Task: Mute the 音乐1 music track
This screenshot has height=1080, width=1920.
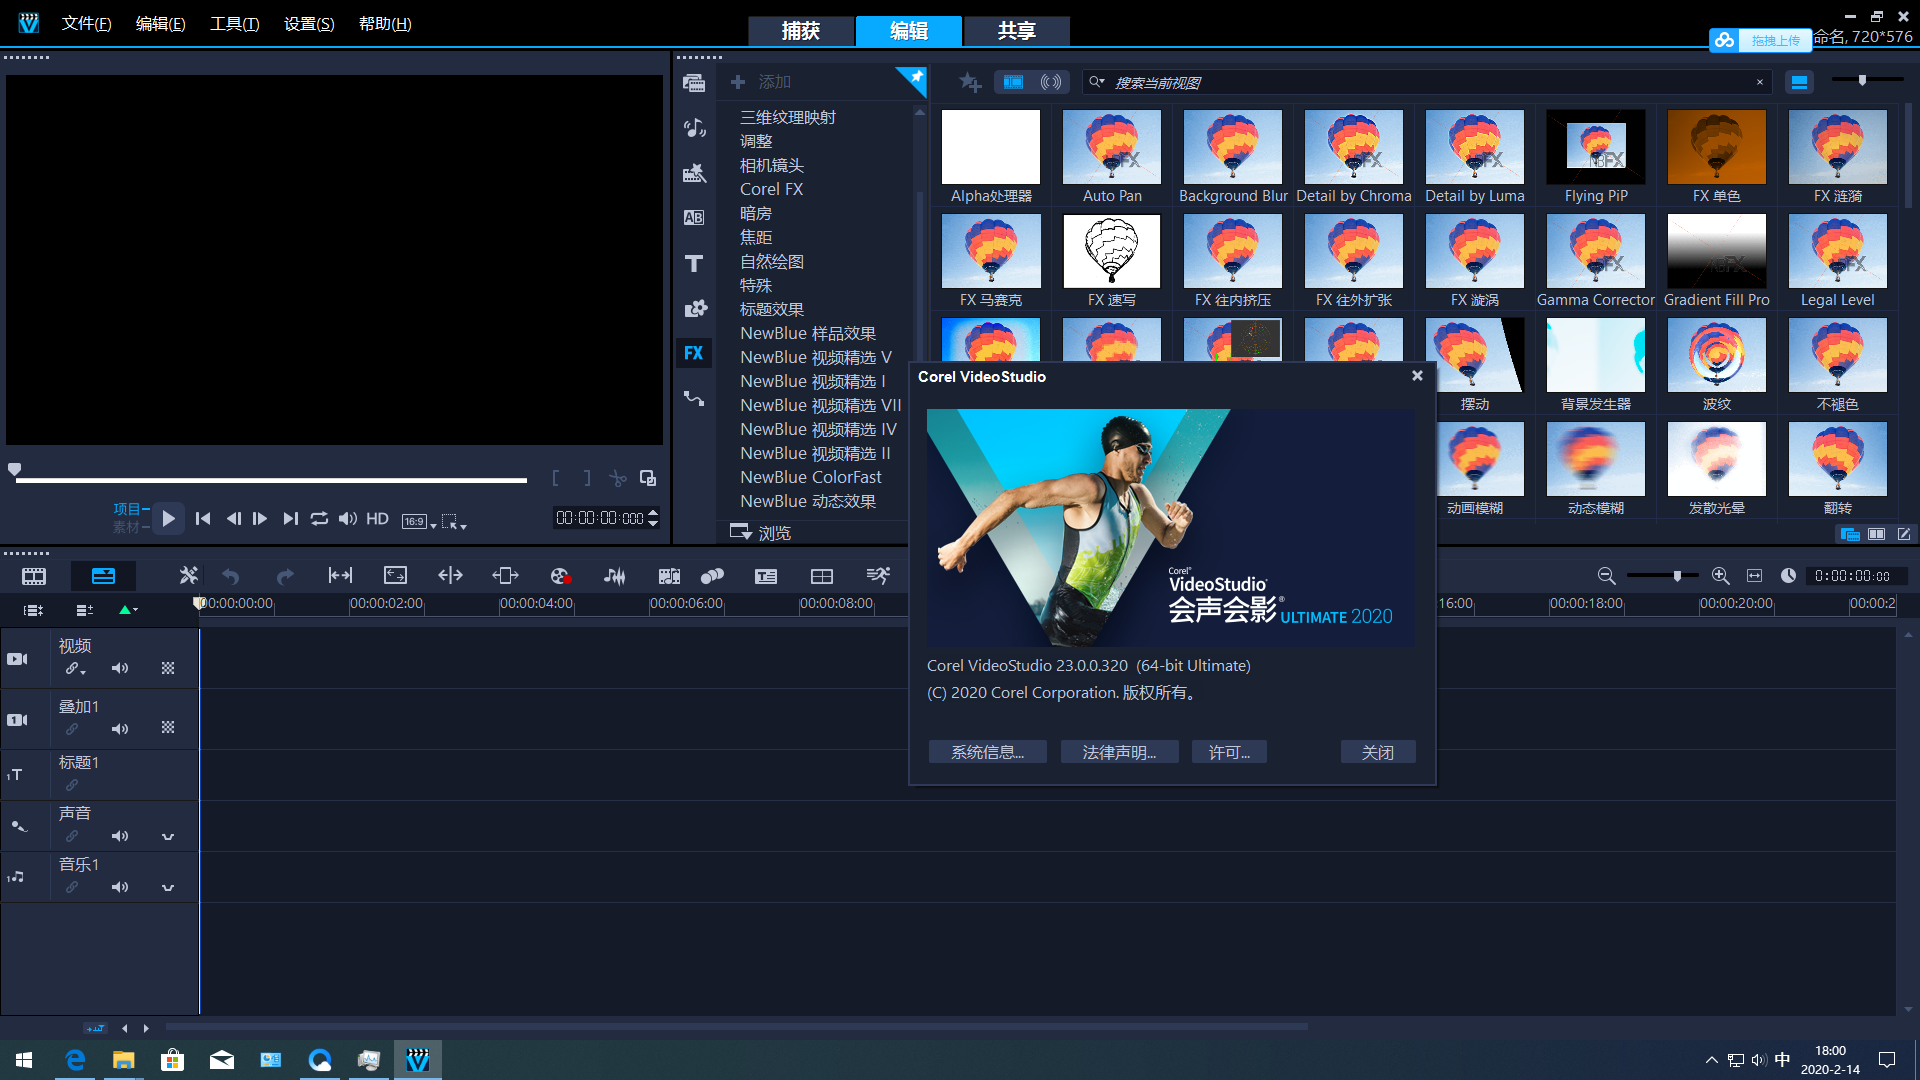Action: 120,888
